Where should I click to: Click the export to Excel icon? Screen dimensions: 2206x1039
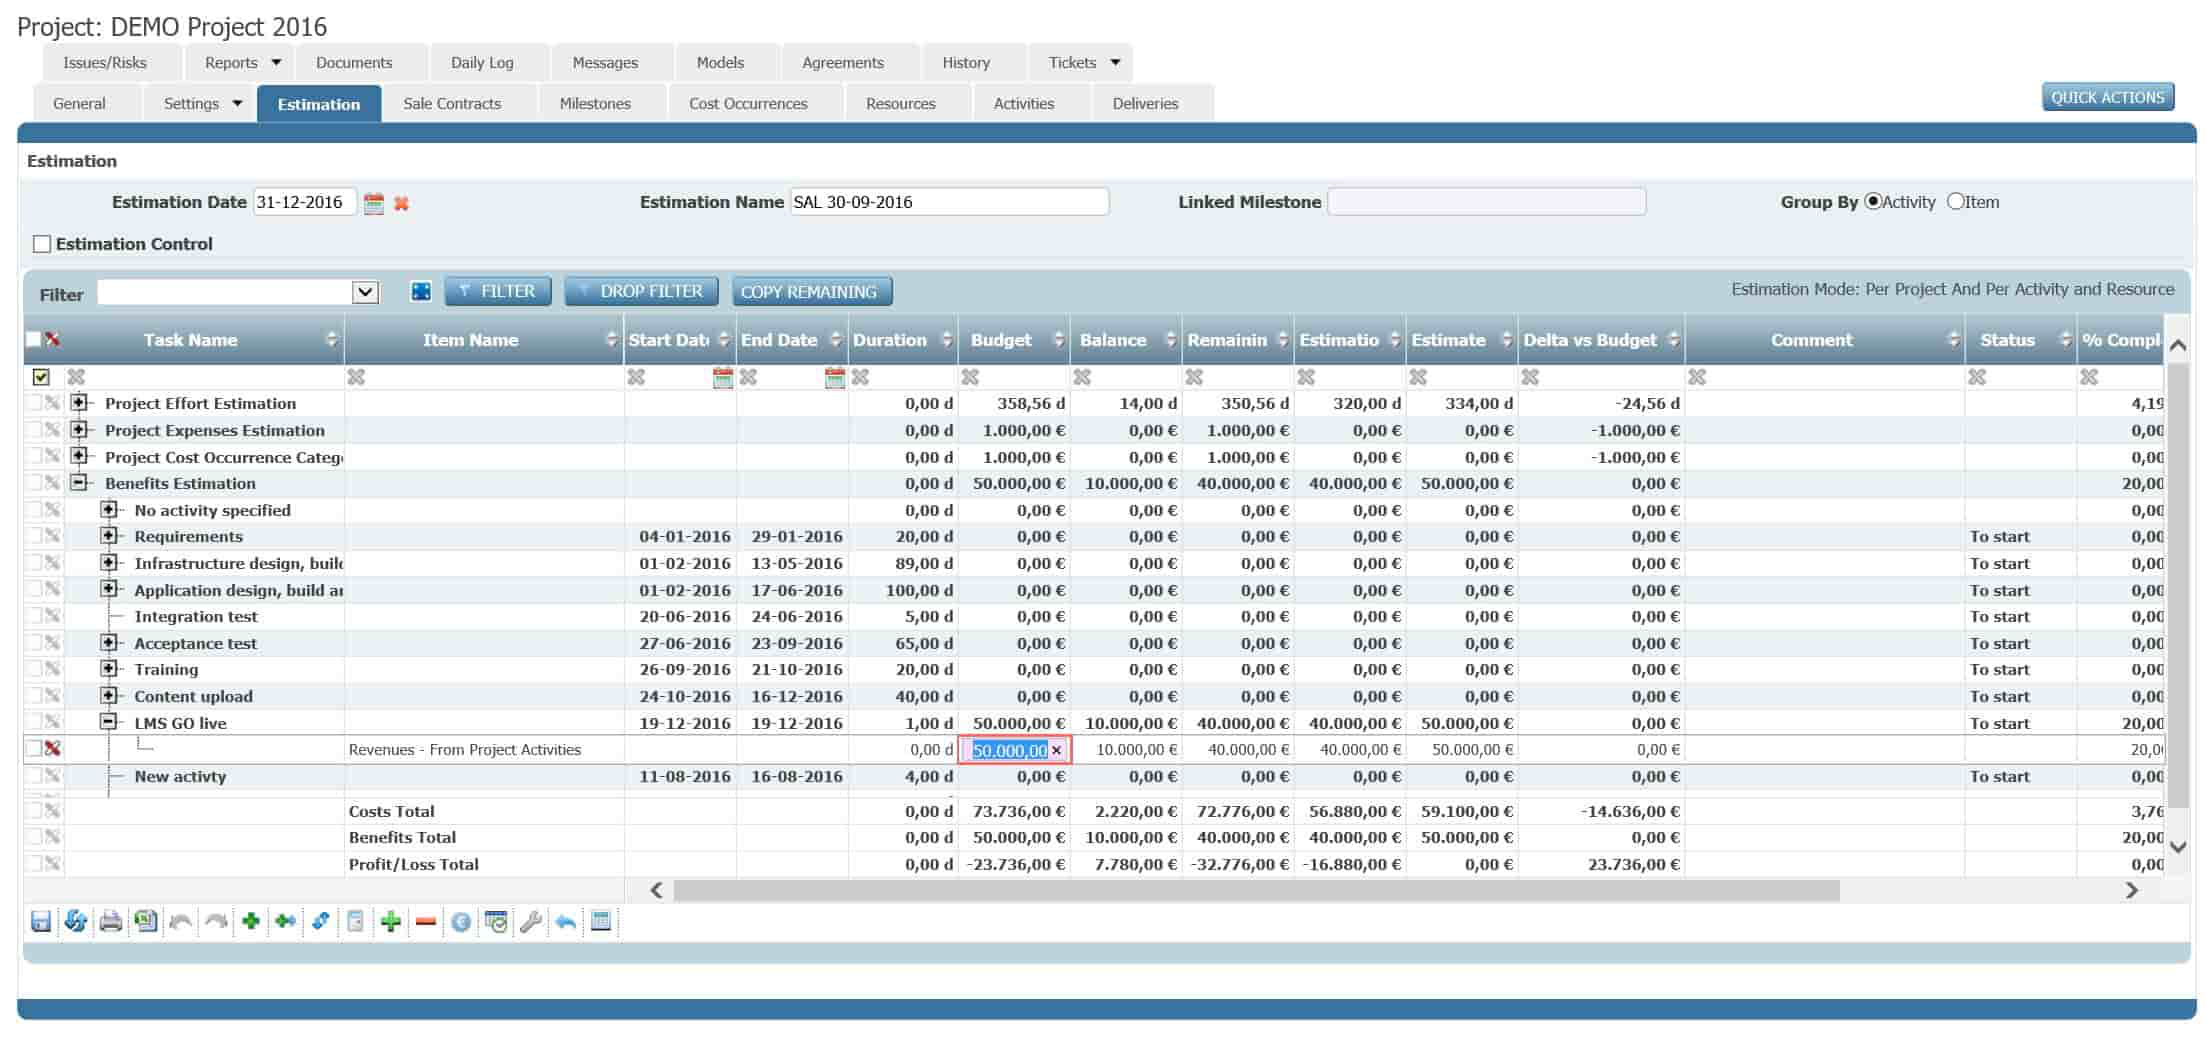pos(146,921)
